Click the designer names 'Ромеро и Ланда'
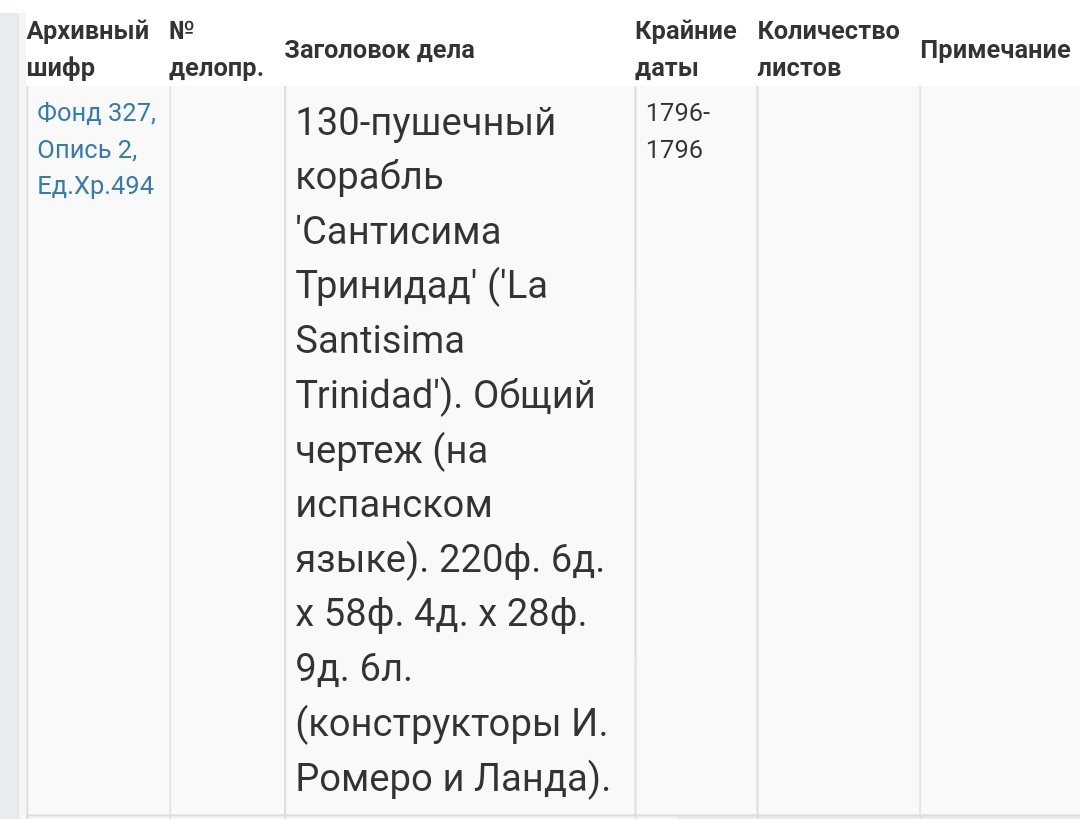The image size is (1080, 819). pos(448,777)
